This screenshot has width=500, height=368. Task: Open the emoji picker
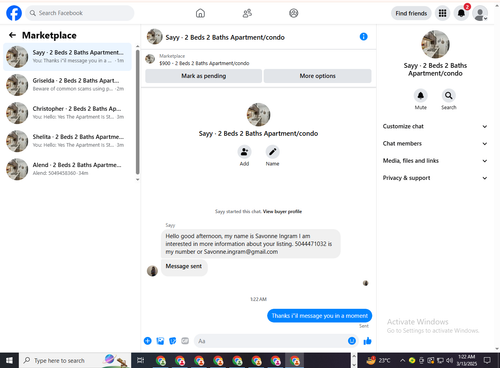[x=352, y=341]
